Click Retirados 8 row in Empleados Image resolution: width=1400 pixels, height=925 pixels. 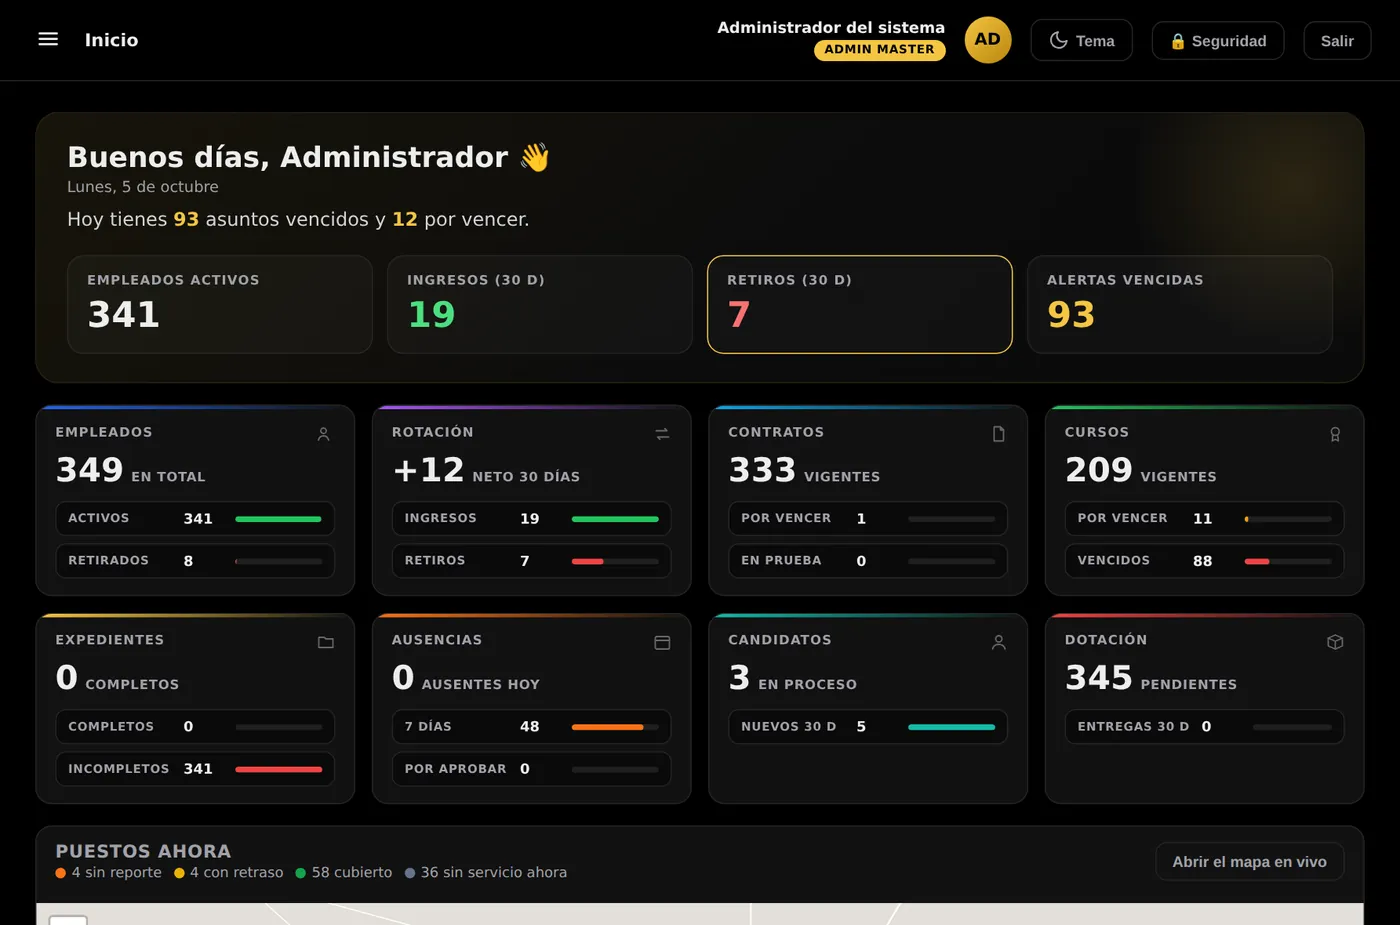point(195,560)
